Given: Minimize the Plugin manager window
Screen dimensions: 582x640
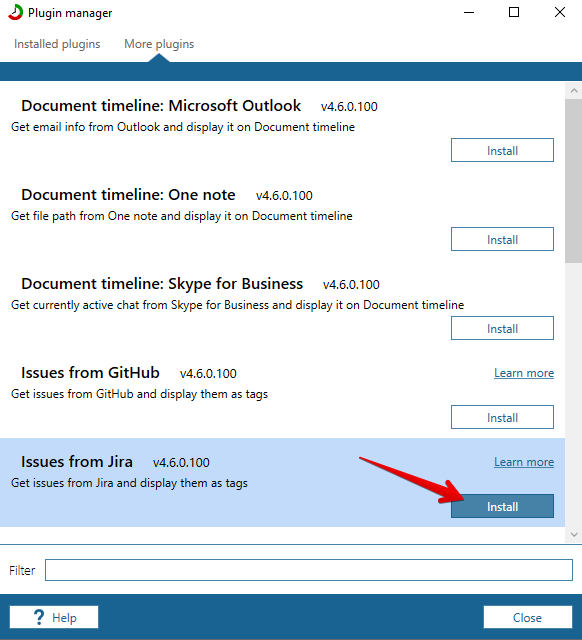Looking at the screenshot, I should coord(469,12).
